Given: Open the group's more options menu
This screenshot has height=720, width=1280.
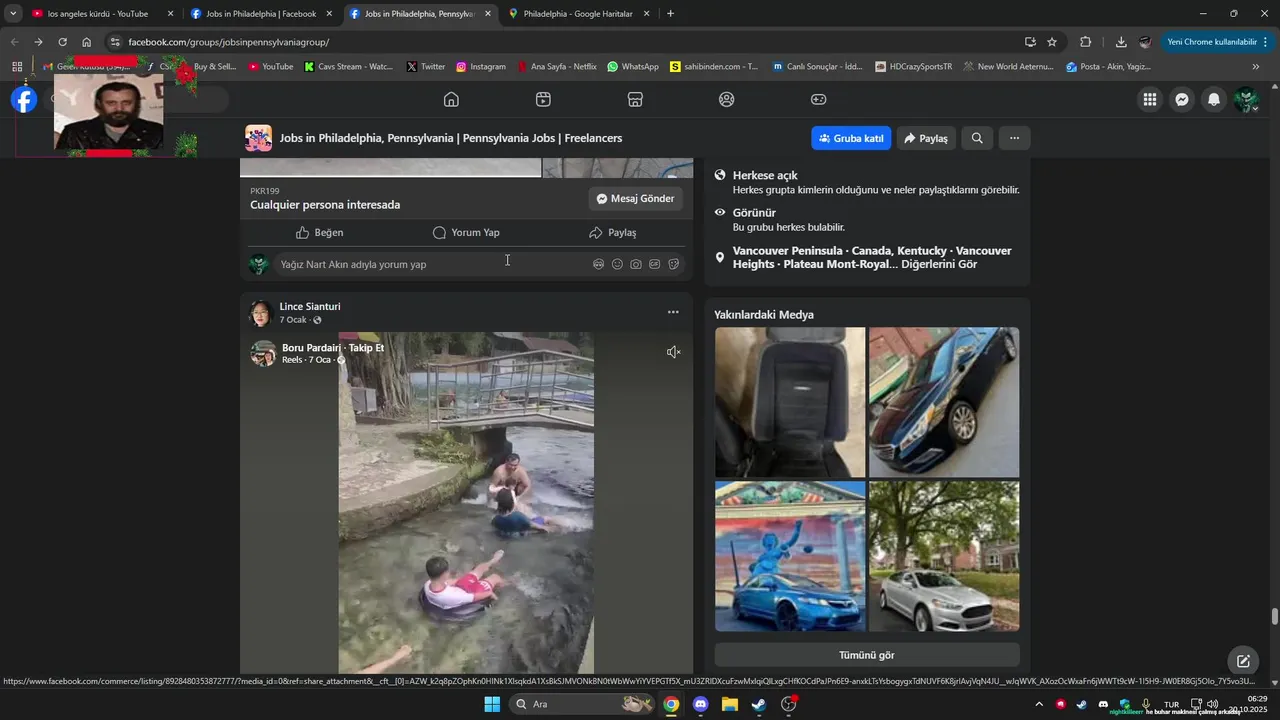Looking at the screenshot, I should [1014, 138].
